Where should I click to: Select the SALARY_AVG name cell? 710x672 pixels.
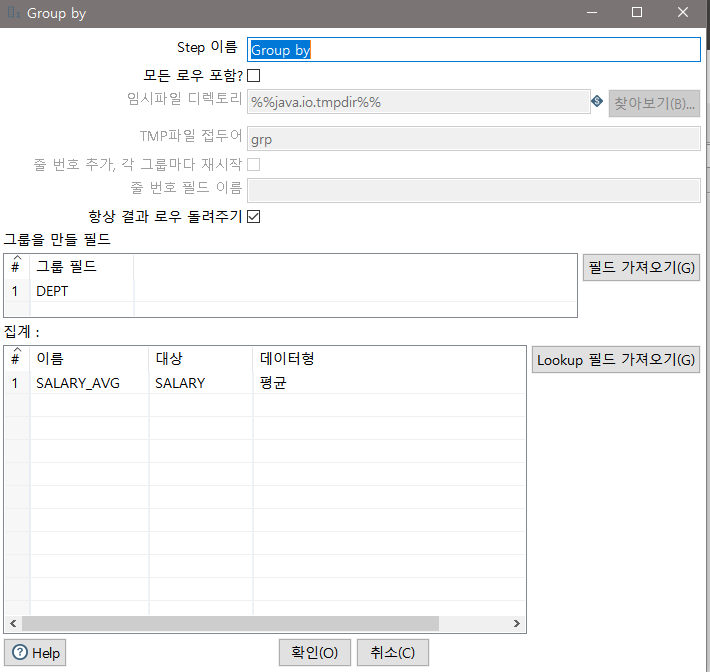89,383
